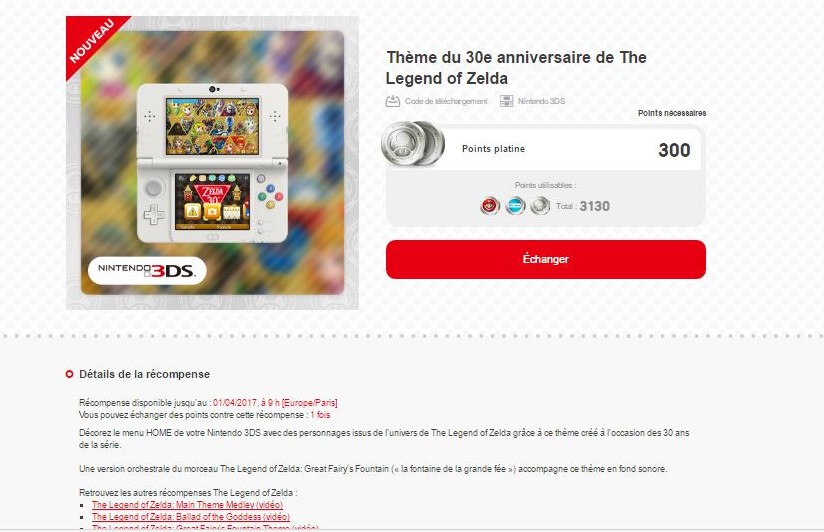Screen dimensions: 824x532
Task: Click the blue Miitomo coin icon
Action: pos(516,206)
